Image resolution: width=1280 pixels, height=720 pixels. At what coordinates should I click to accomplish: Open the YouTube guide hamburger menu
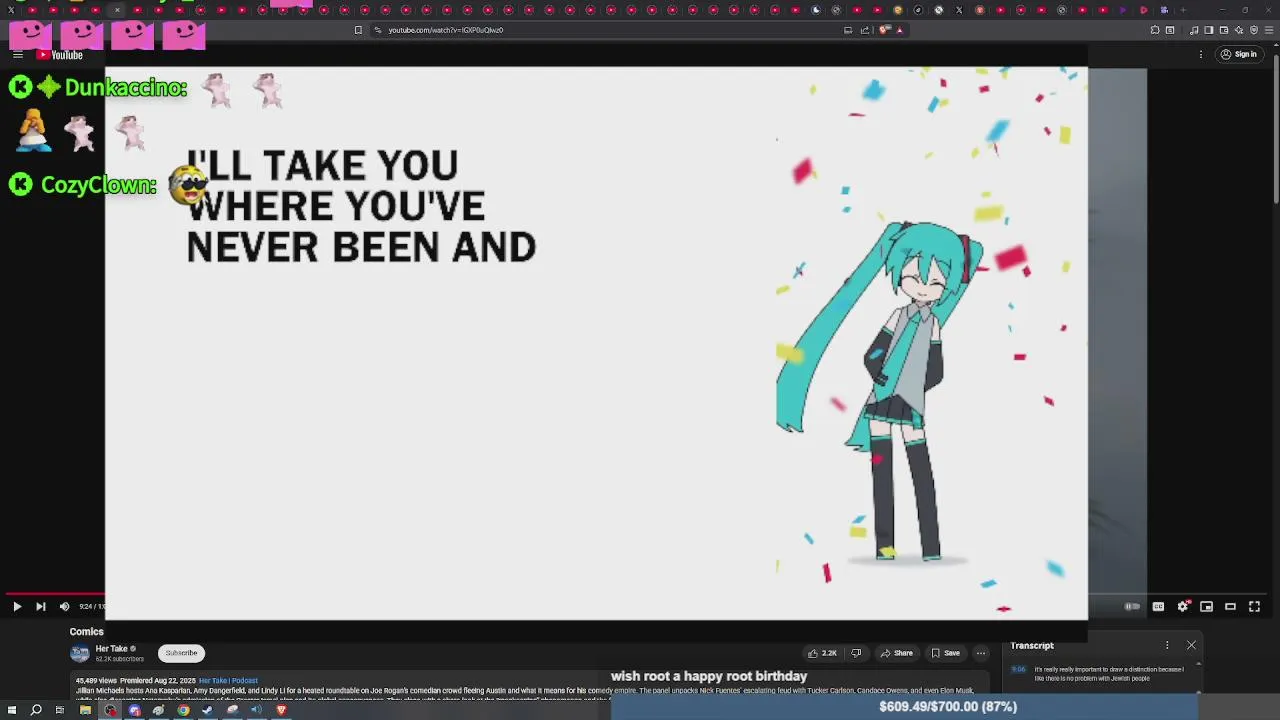(17, 55)
